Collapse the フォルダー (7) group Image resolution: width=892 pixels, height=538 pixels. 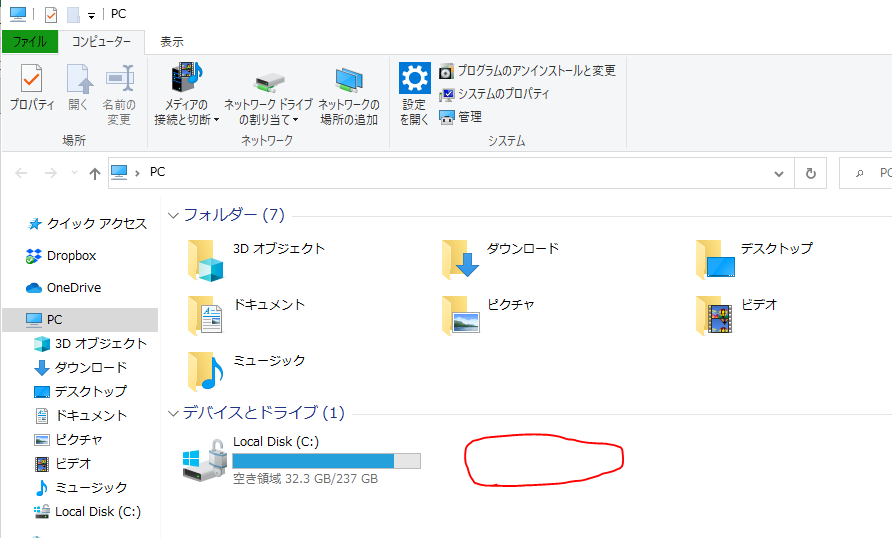point(173,216)
